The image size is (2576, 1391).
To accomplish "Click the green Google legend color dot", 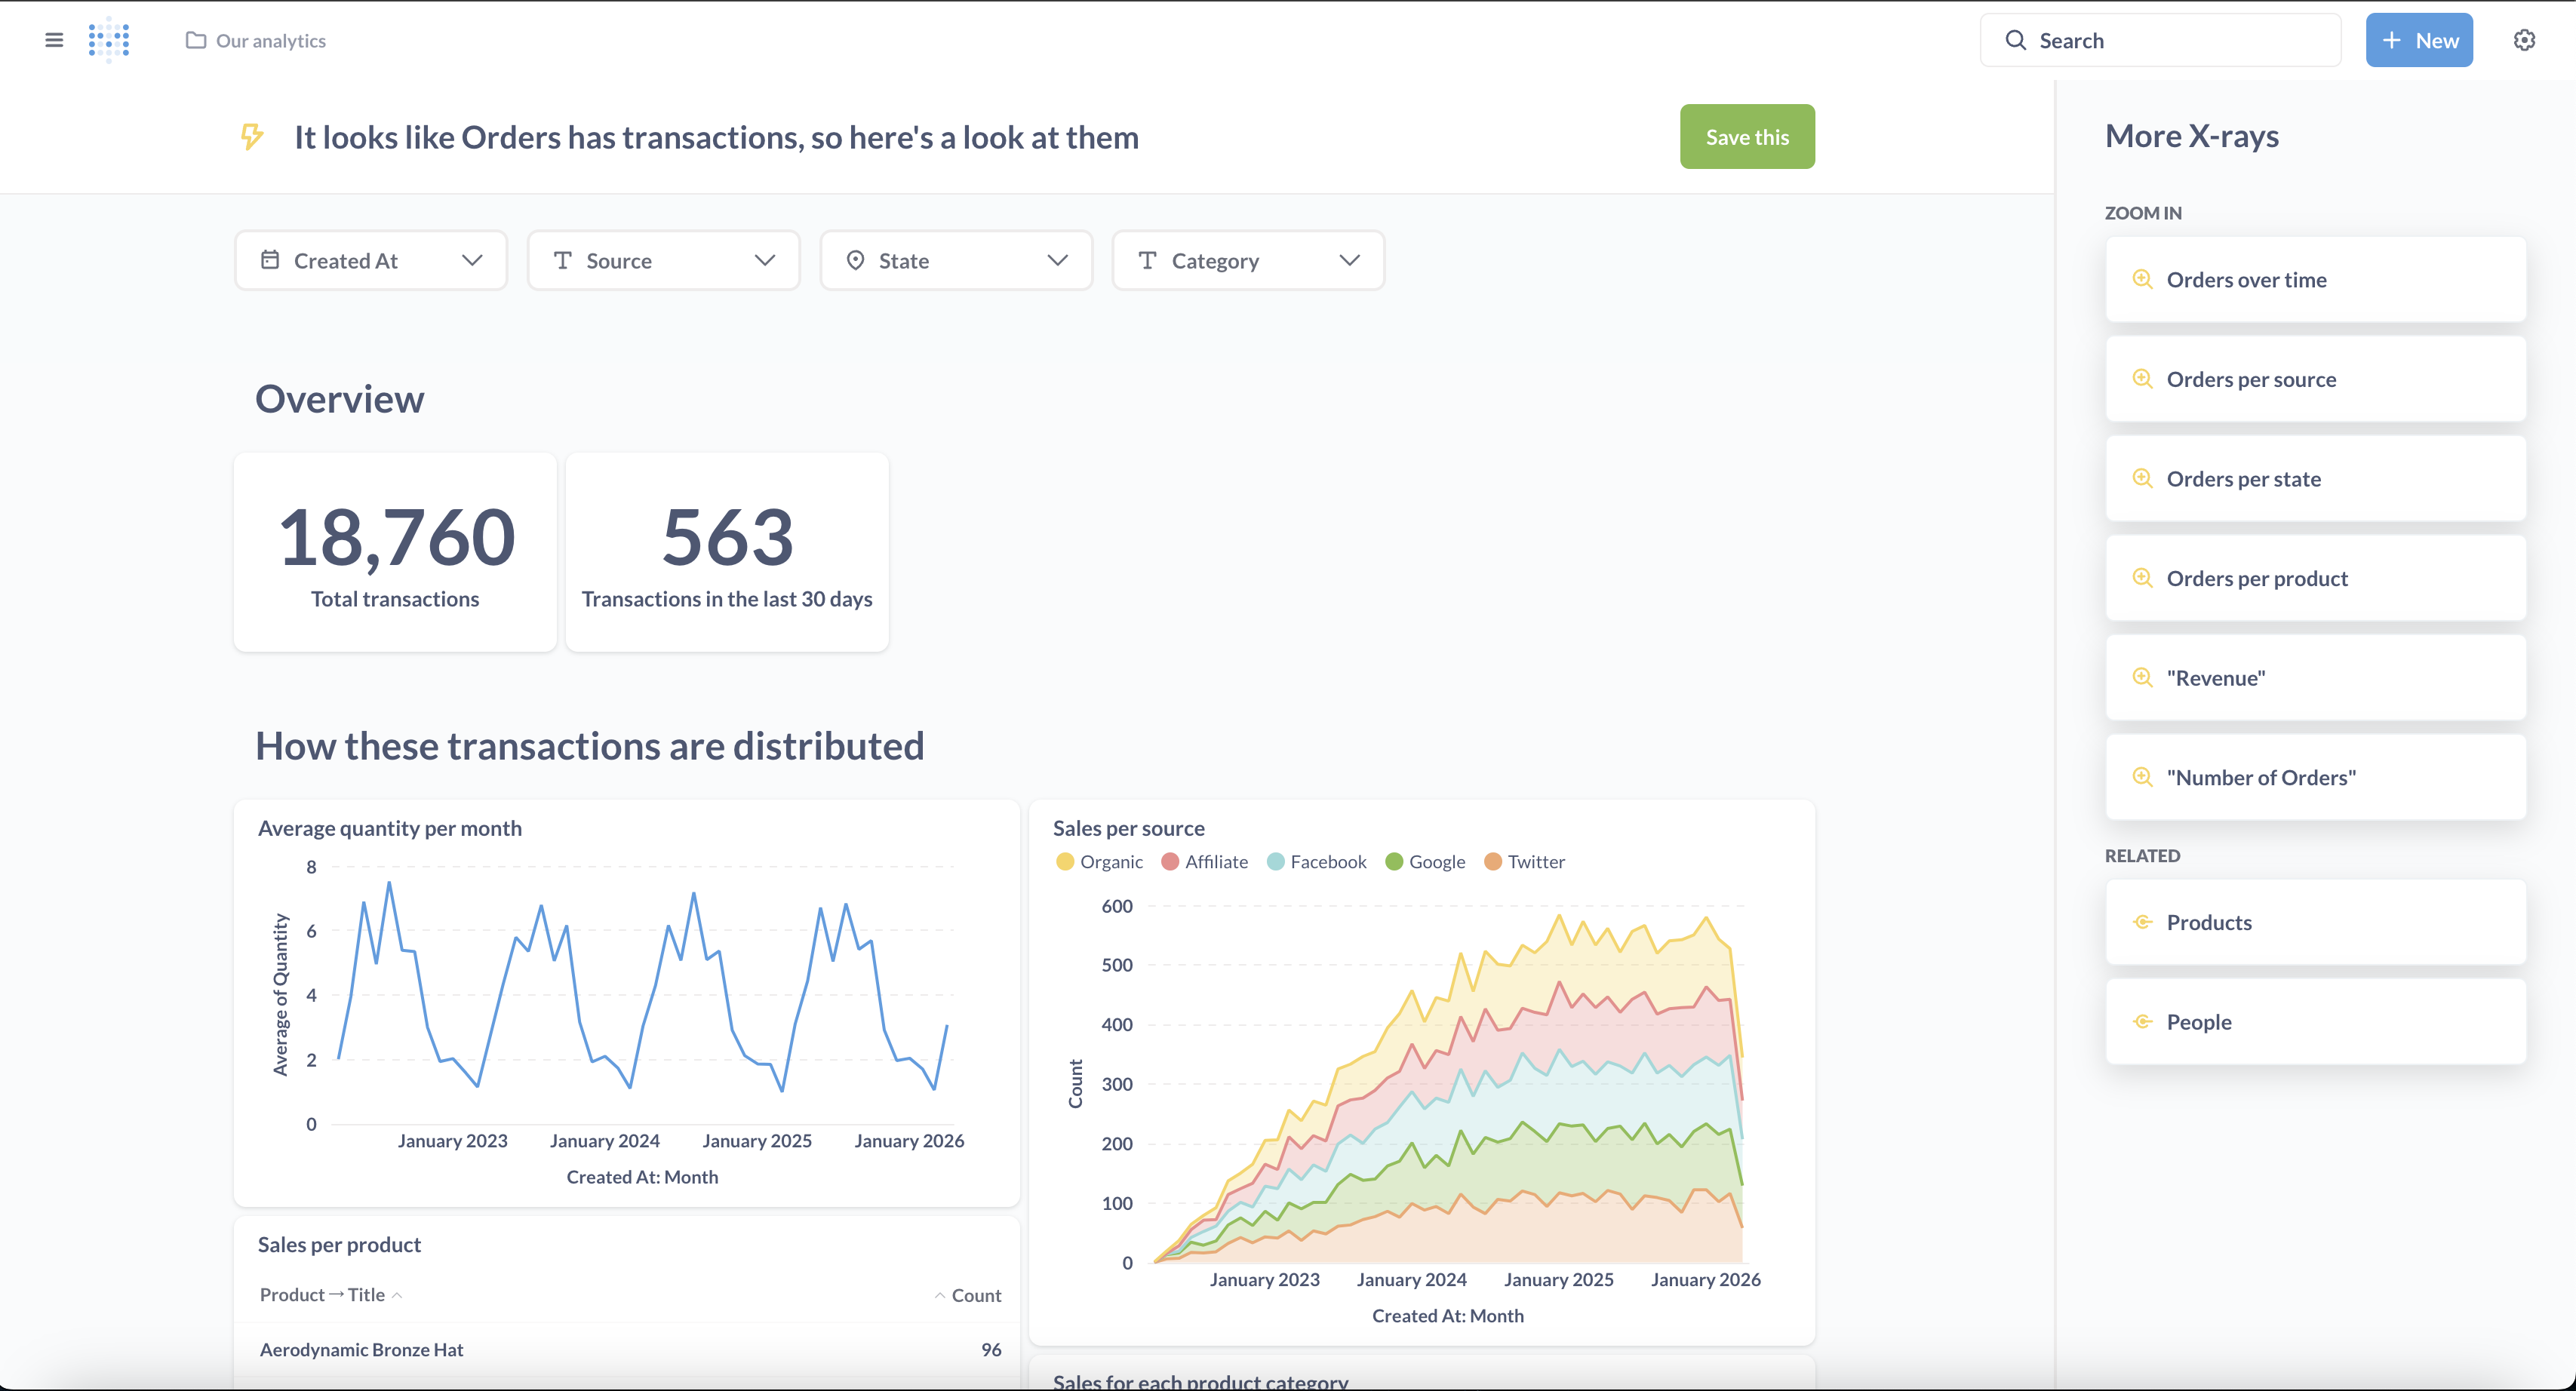I will (x=1394, y=862).
